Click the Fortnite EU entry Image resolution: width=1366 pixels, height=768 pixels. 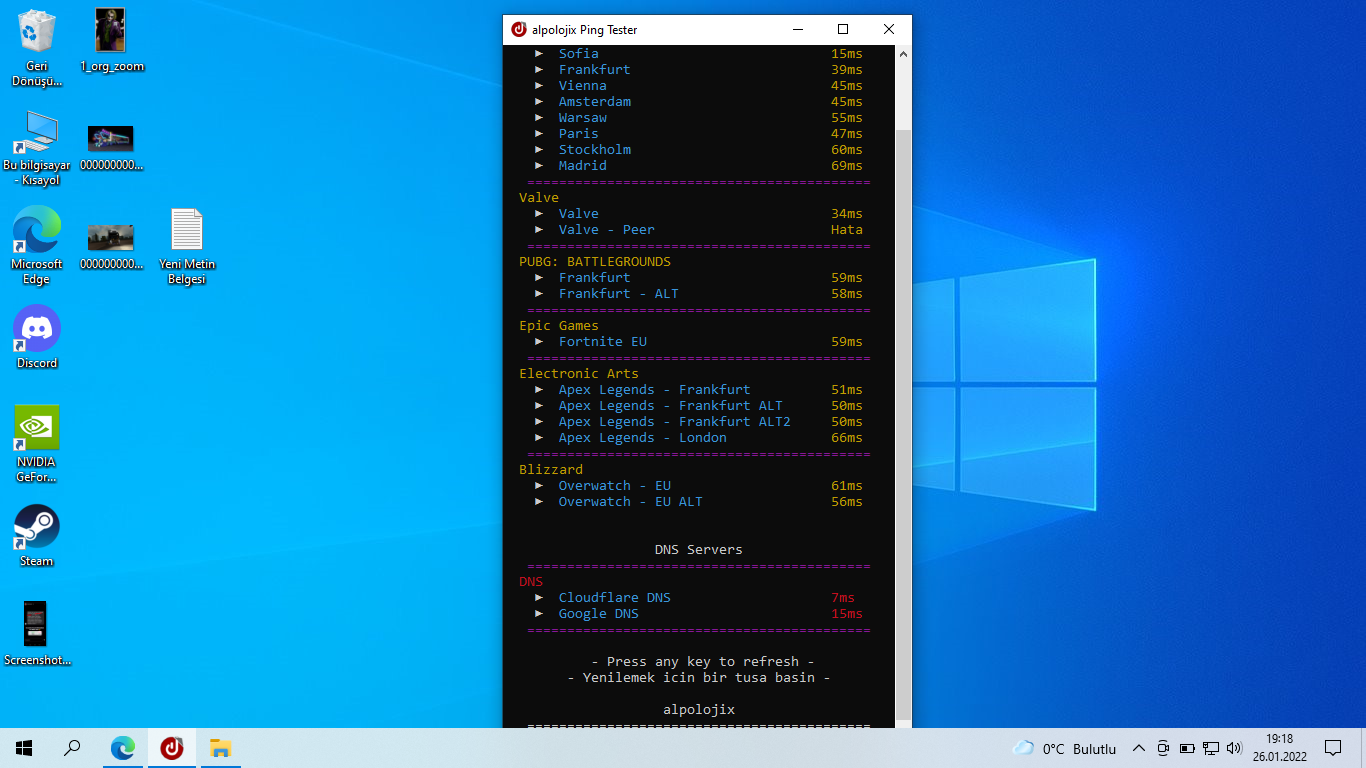[x=698, y=342]
